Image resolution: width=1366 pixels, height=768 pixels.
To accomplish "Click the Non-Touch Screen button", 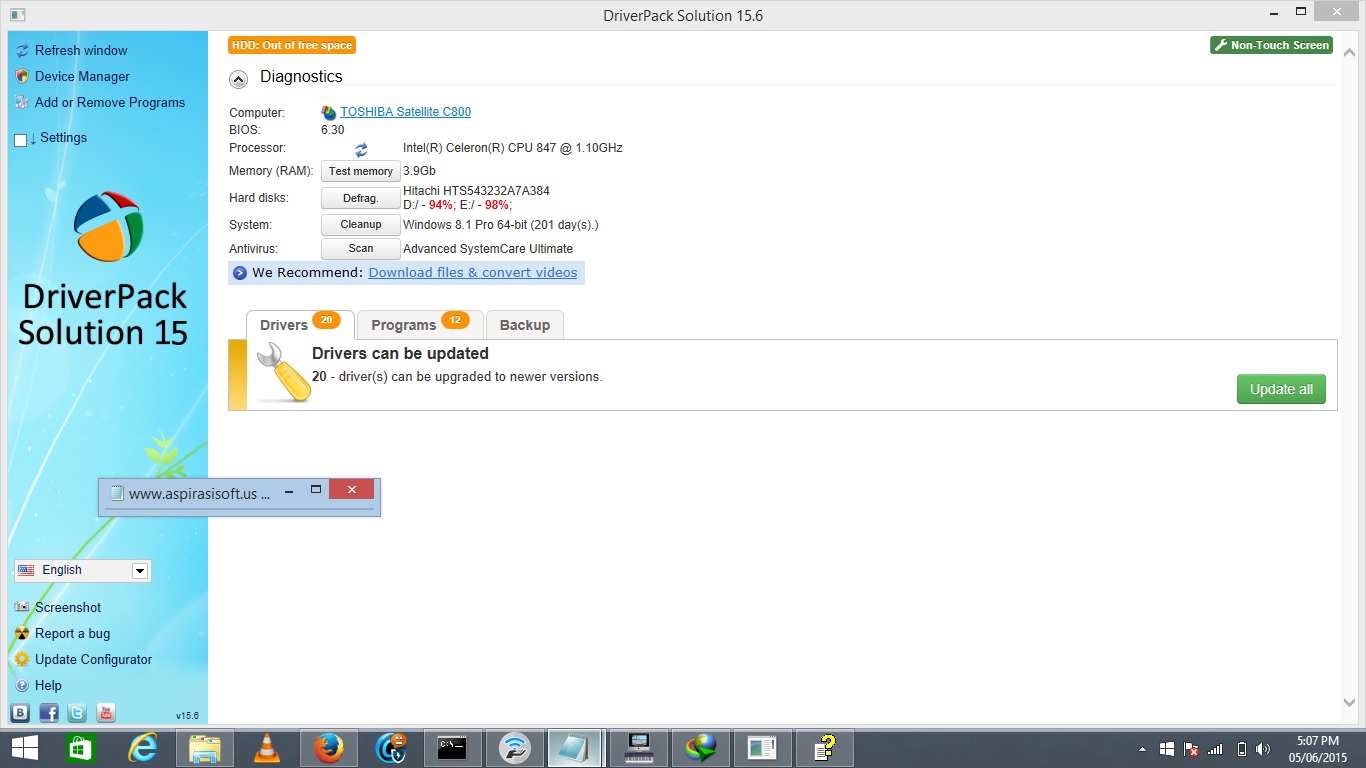I will (x=1271, y=45).
